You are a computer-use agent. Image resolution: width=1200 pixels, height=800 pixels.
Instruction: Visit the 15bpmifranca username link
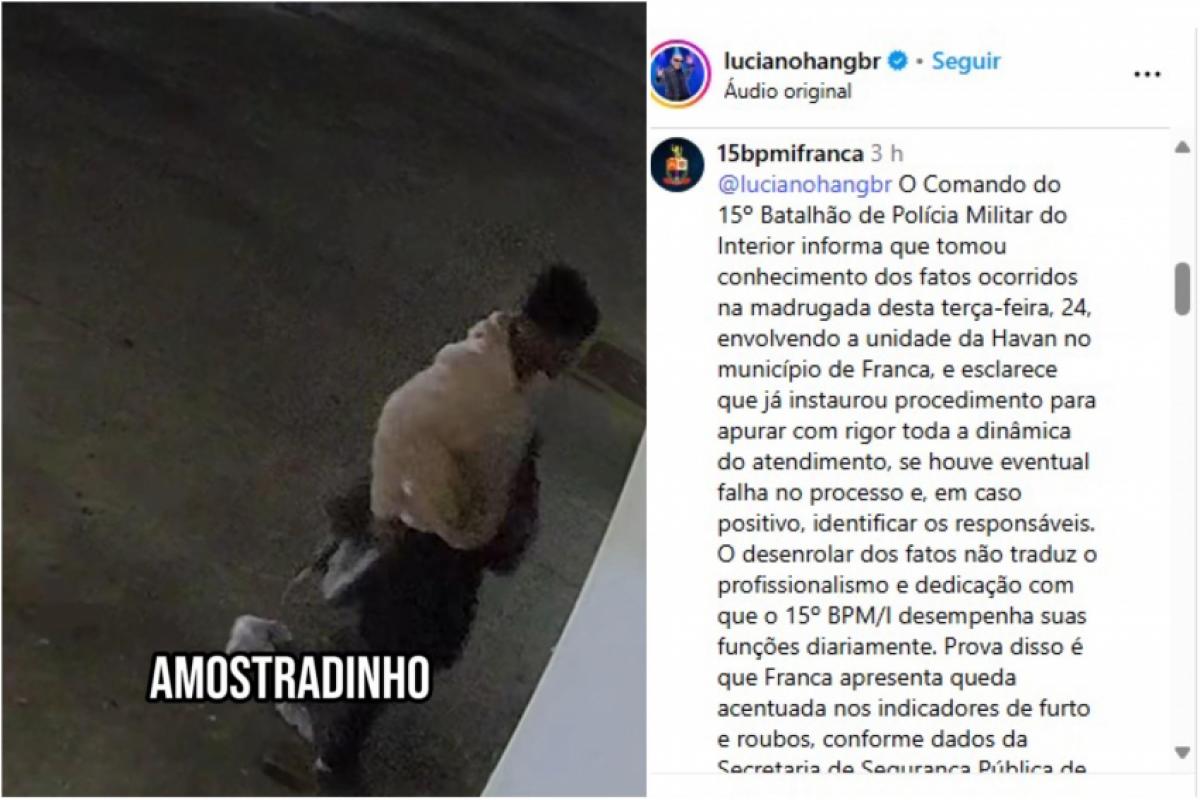(790, 154)
